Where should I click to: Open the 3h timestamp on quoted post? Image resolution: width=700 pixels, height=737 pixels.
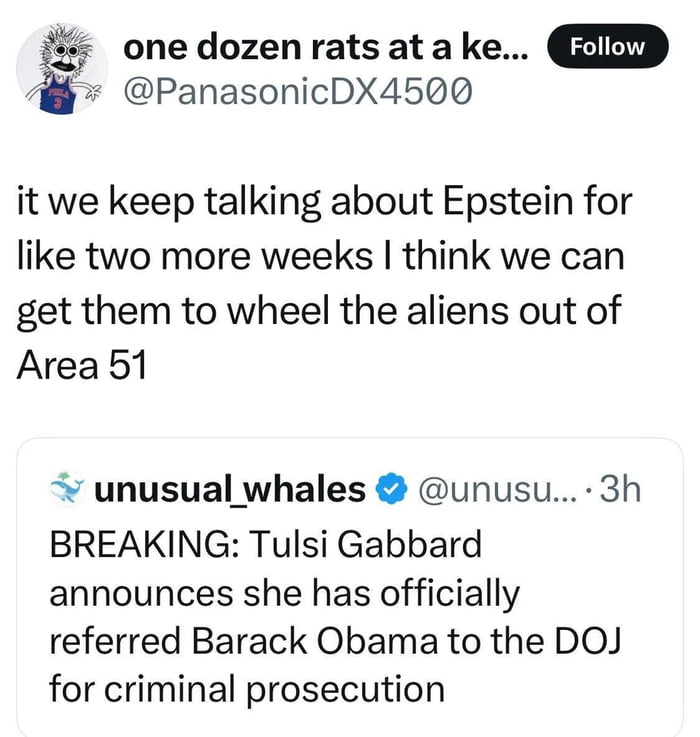(x=621, y=489)
